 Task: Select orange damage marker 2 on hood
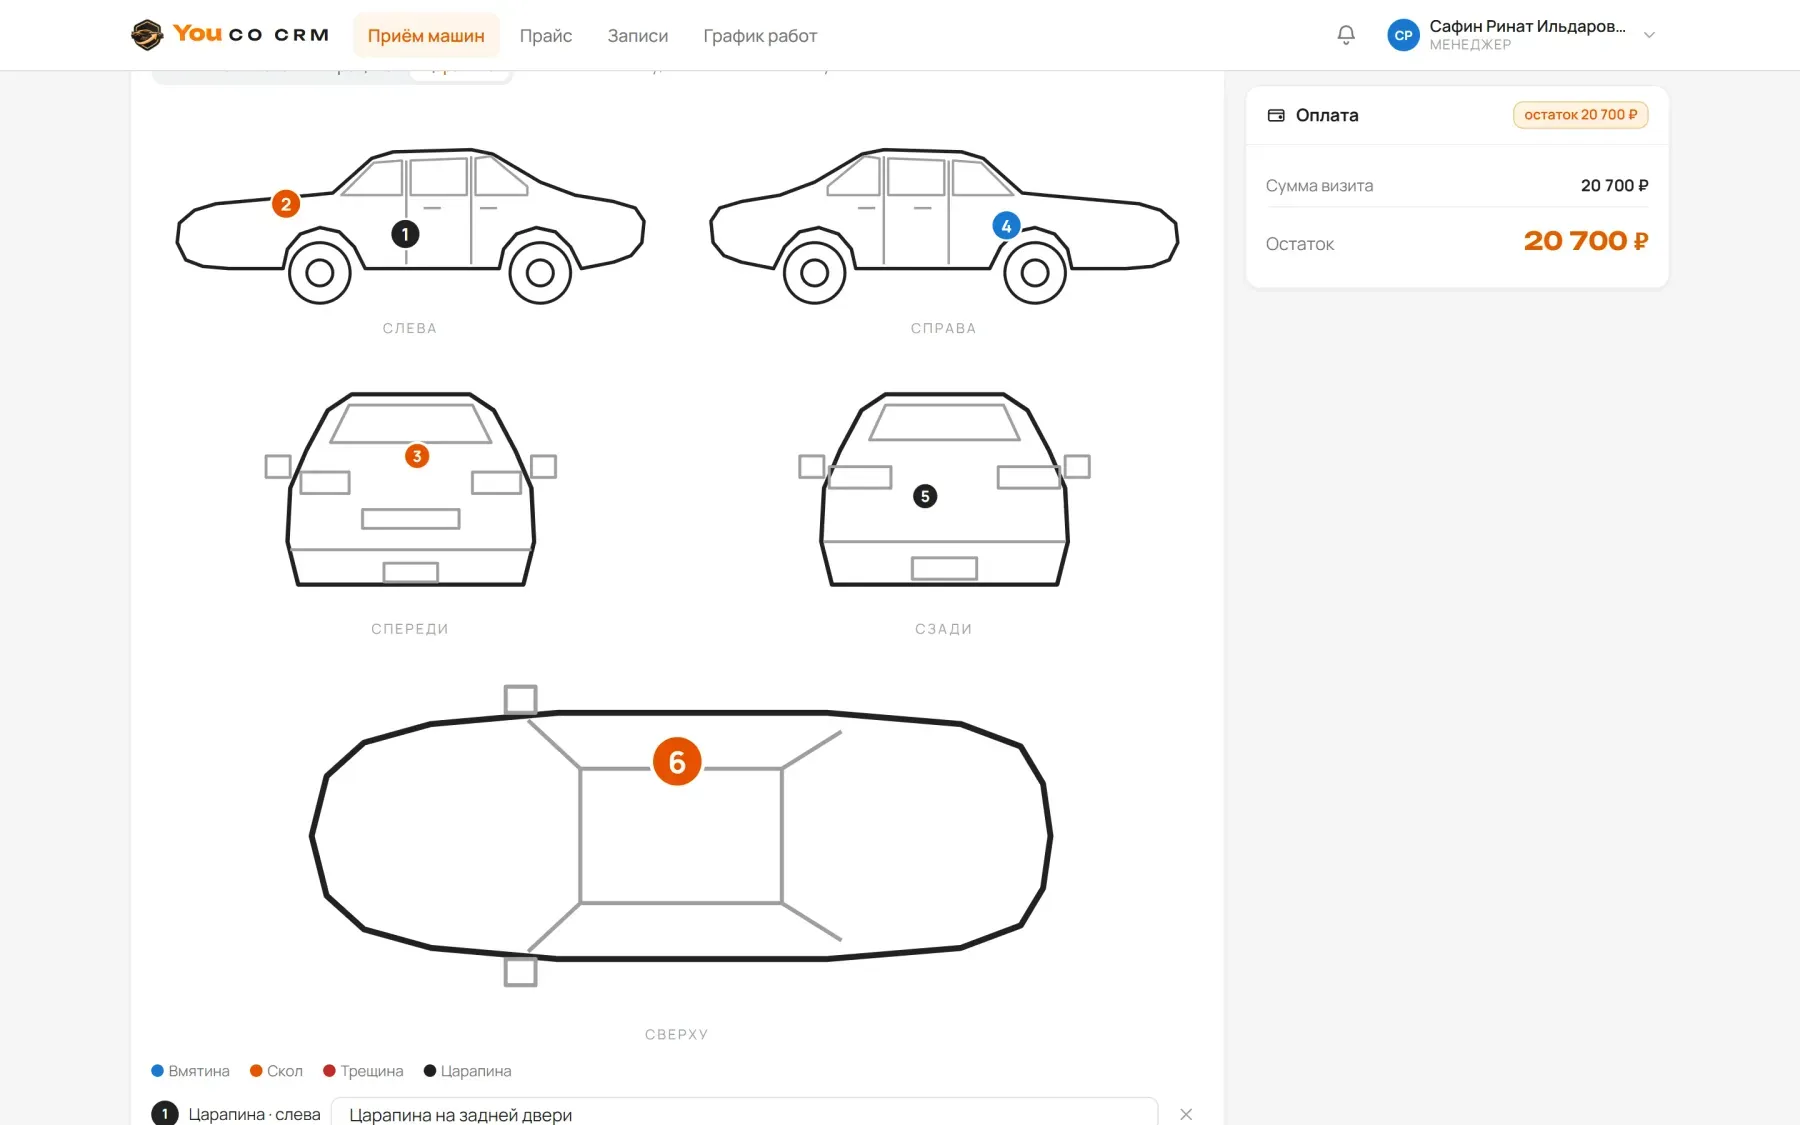tap(286, 204)
